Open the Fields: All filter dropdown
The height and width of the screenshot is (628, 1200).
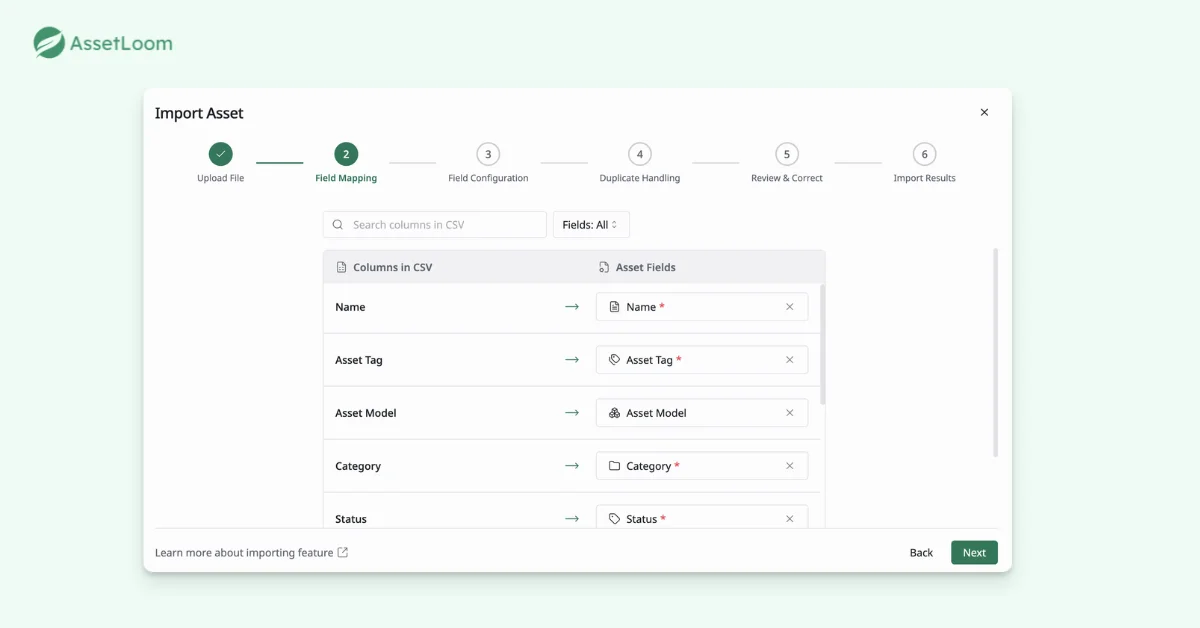pos(591,225)
